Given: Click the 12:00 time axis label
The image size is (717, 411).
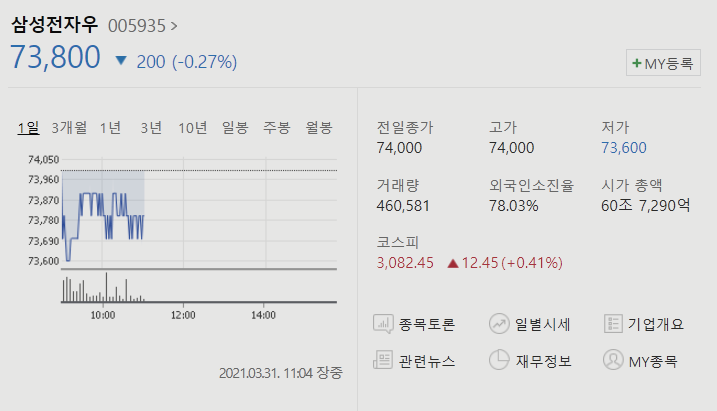Looking at the screenshot, I should (183, 315).
